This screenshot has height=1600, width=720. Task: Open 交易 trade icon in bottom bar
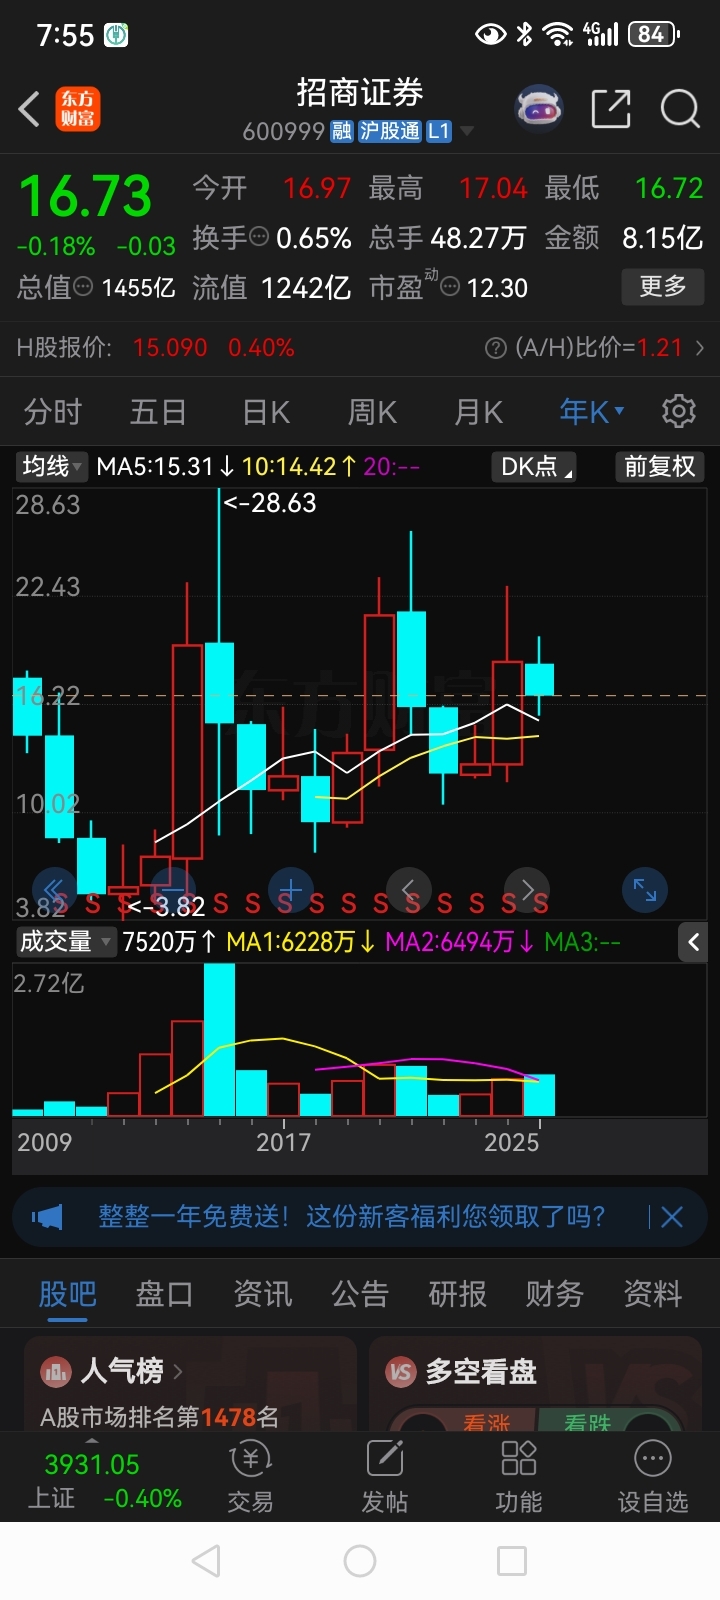[x=250, y=1460]
